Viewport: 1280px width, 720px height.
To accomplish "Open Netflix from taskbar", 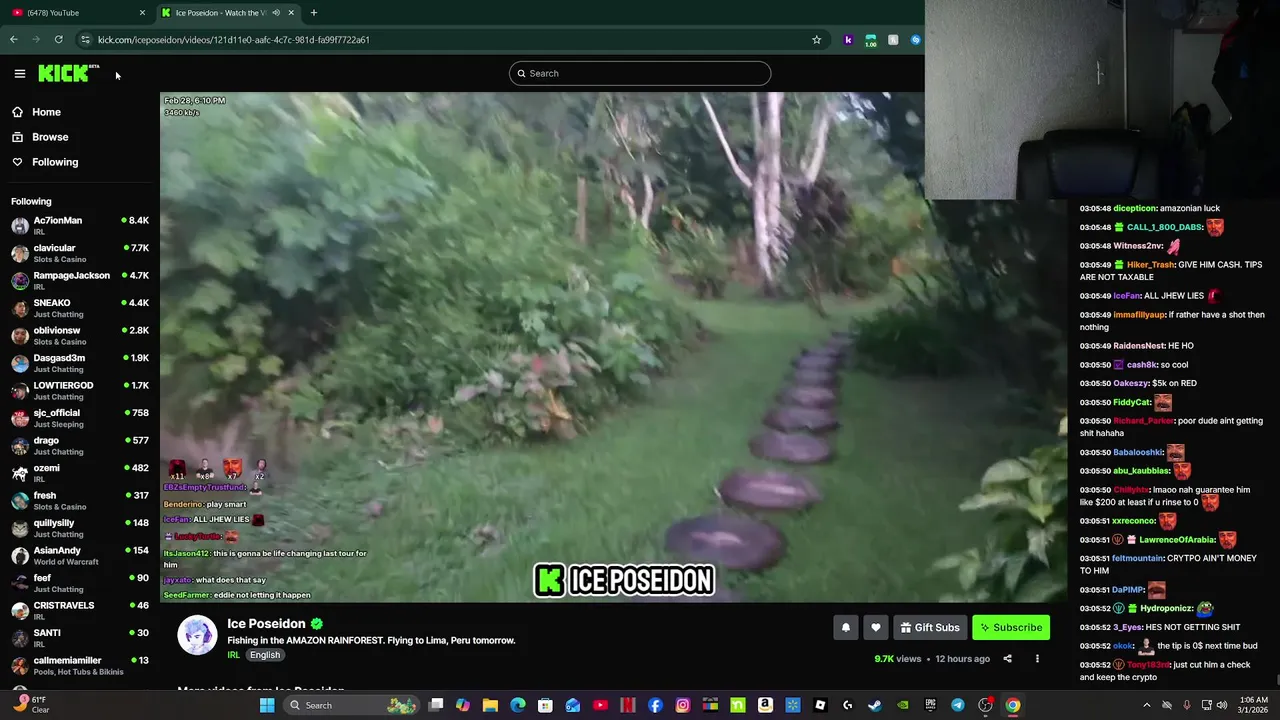I will [x=628, y=705].
